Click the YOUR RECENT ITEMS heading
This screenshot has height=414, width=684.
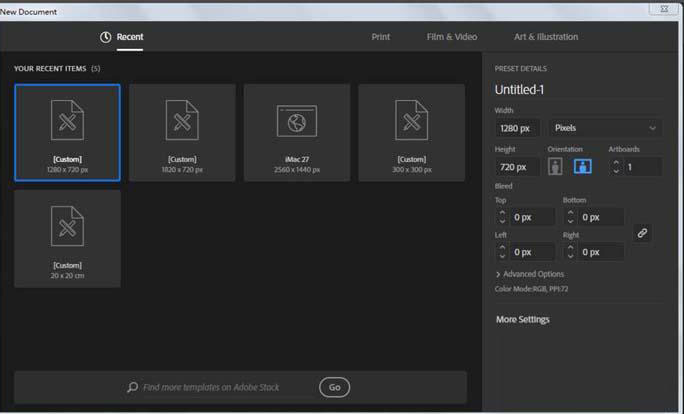click(50, 68)
